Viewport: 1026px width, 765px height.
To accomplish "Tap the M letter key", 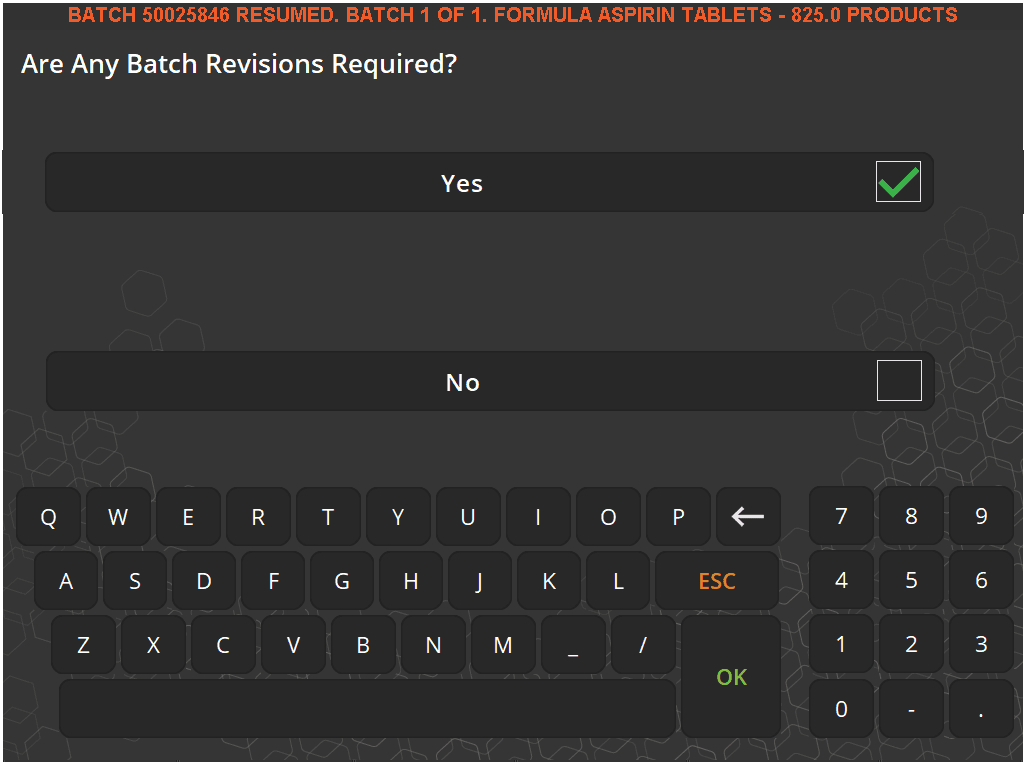I will tap(503, 645).
